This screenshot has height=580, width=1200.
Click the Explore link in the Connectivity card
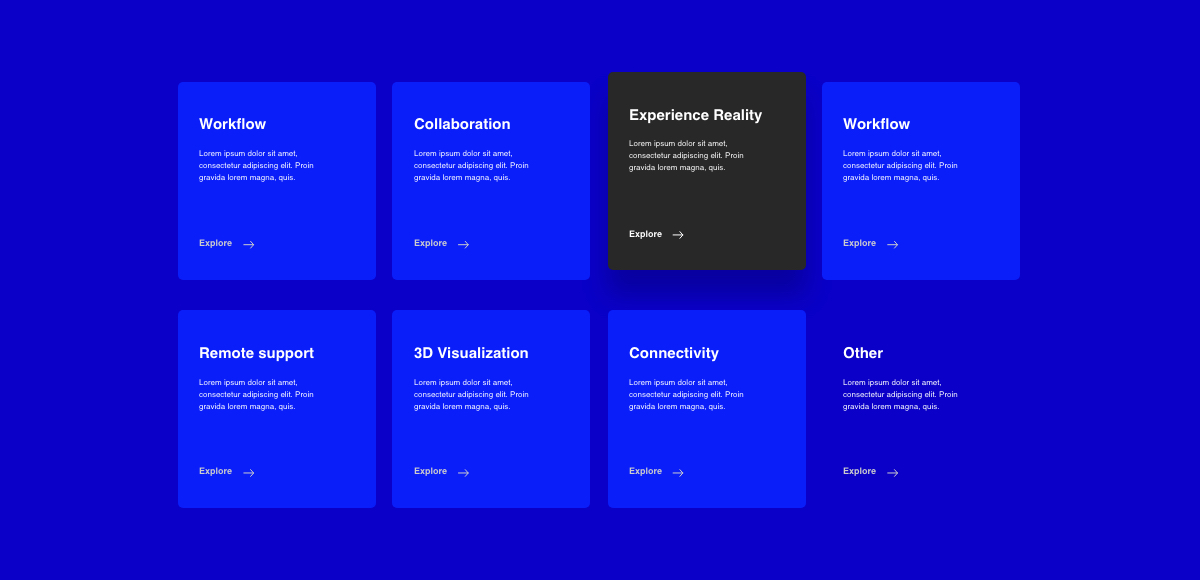point(645,471)
